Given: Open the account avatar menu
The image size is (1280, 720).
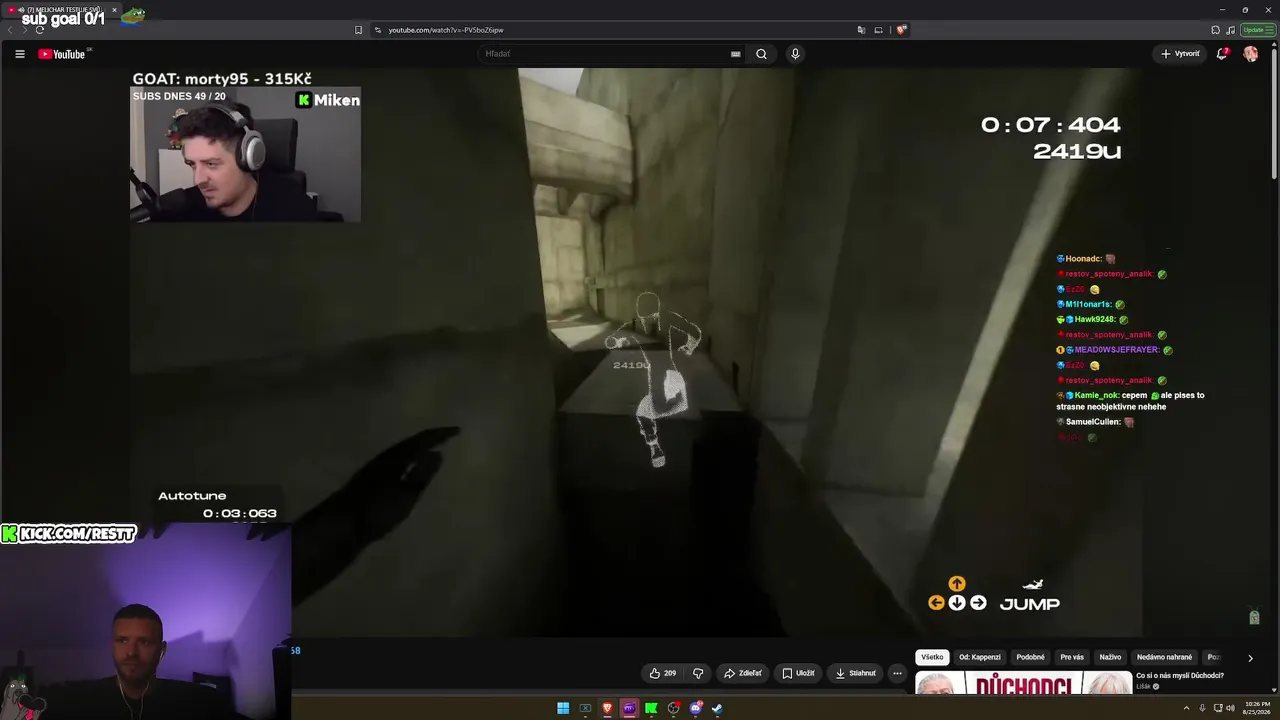Looking at the screenshot, I should (x=1251, y=54).
